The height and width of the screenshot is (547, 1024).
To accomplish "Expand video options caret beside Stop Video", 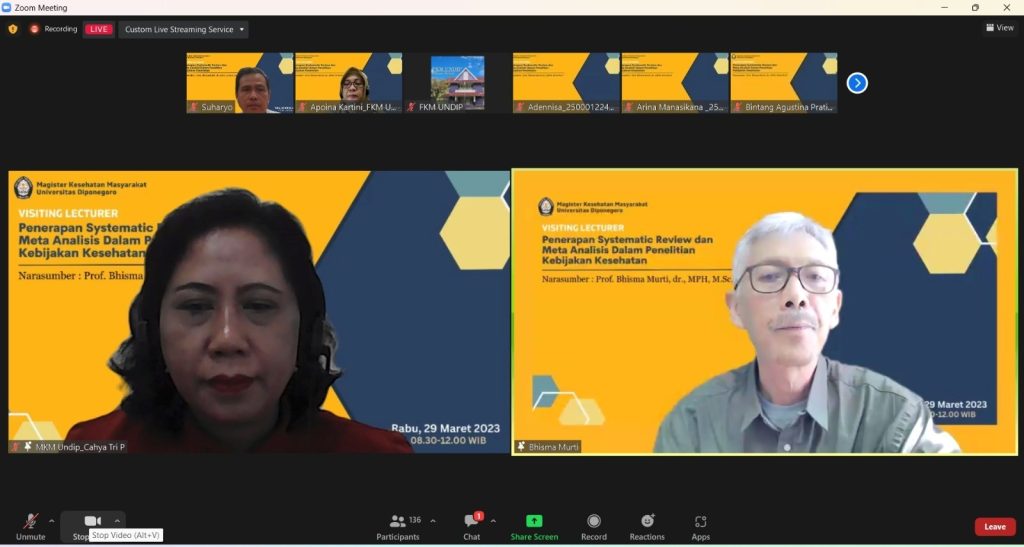I will point(117,521).
